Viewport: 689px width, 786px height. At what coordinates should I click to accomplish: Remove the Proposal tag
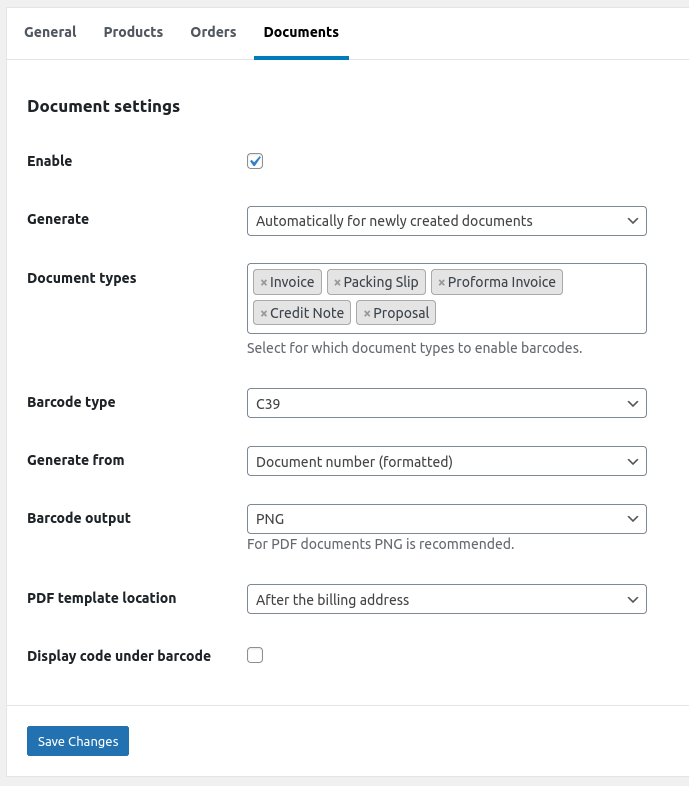tap(367, 314)
